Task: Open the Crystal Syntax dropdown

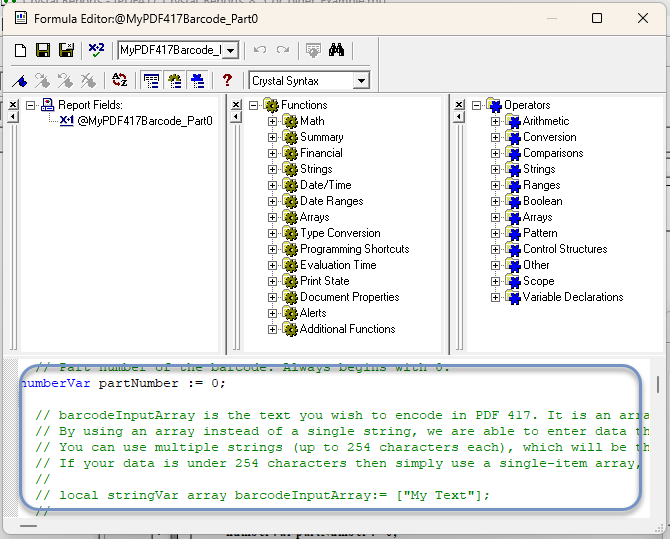Action: coord(361,80)
